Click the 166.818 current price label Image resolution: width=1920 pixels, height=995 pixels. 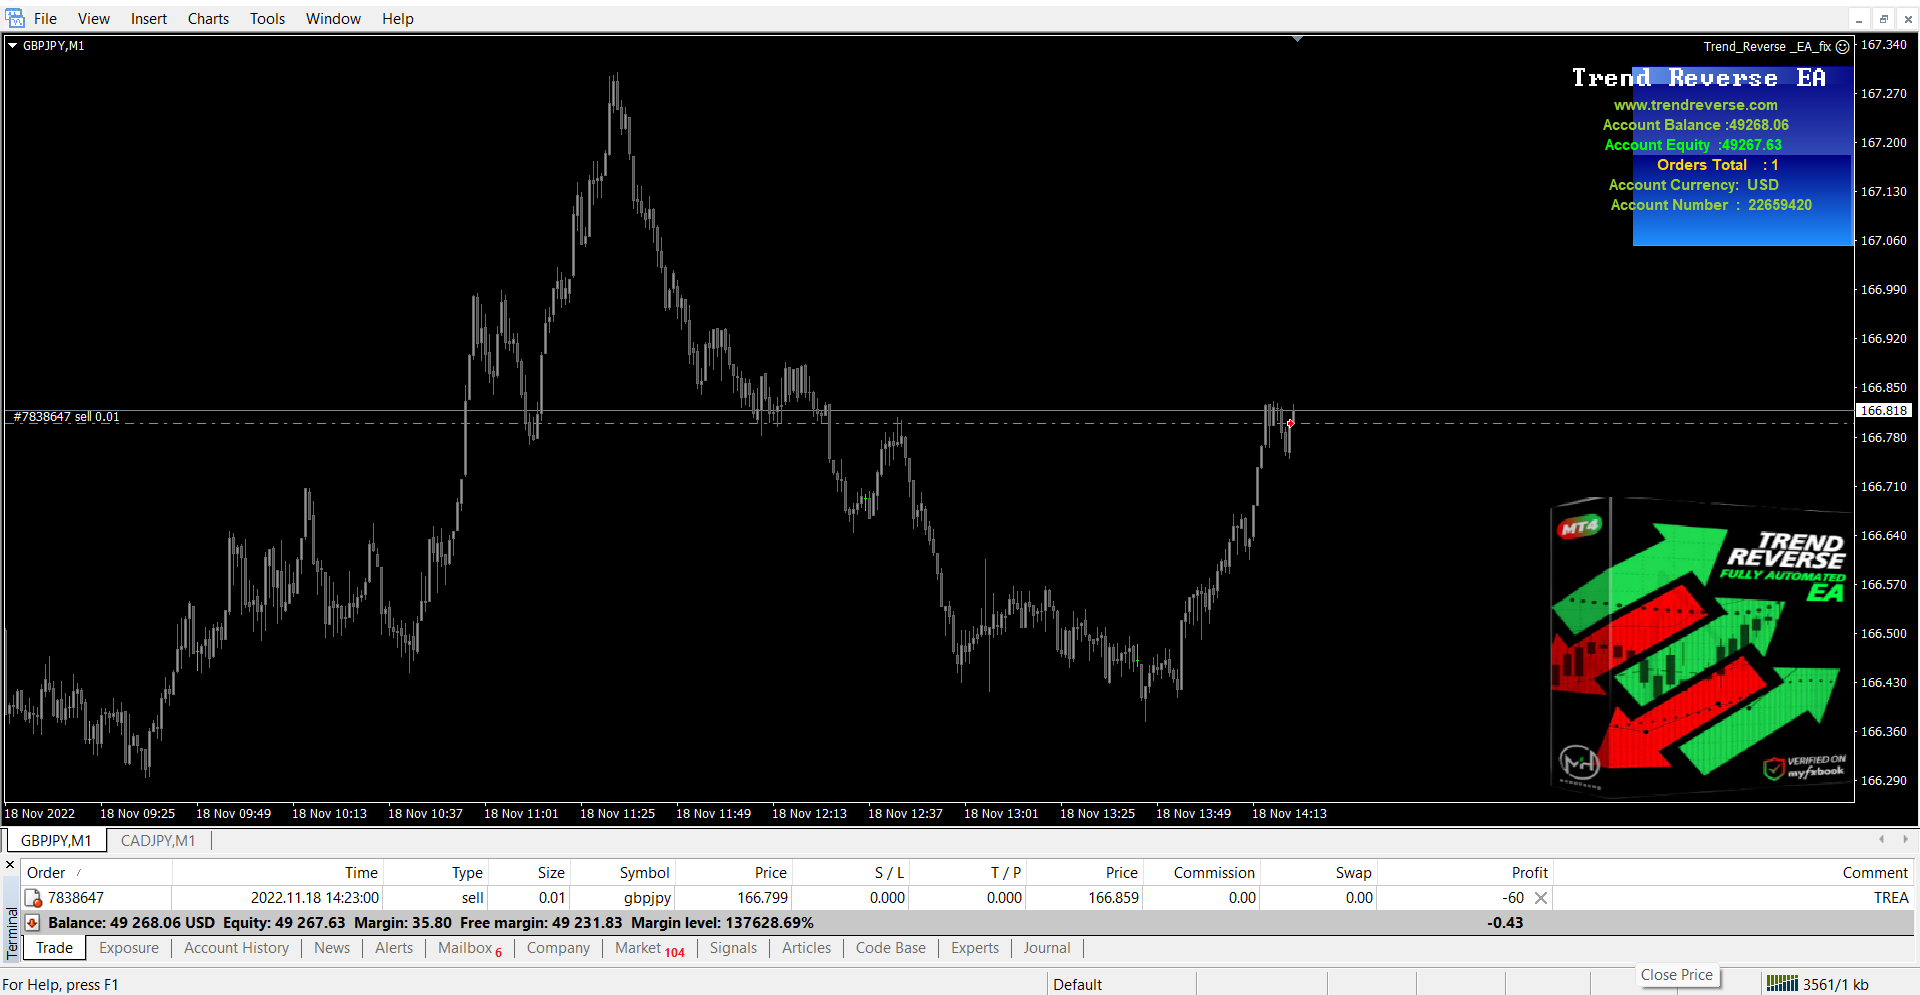point(1884,410)
